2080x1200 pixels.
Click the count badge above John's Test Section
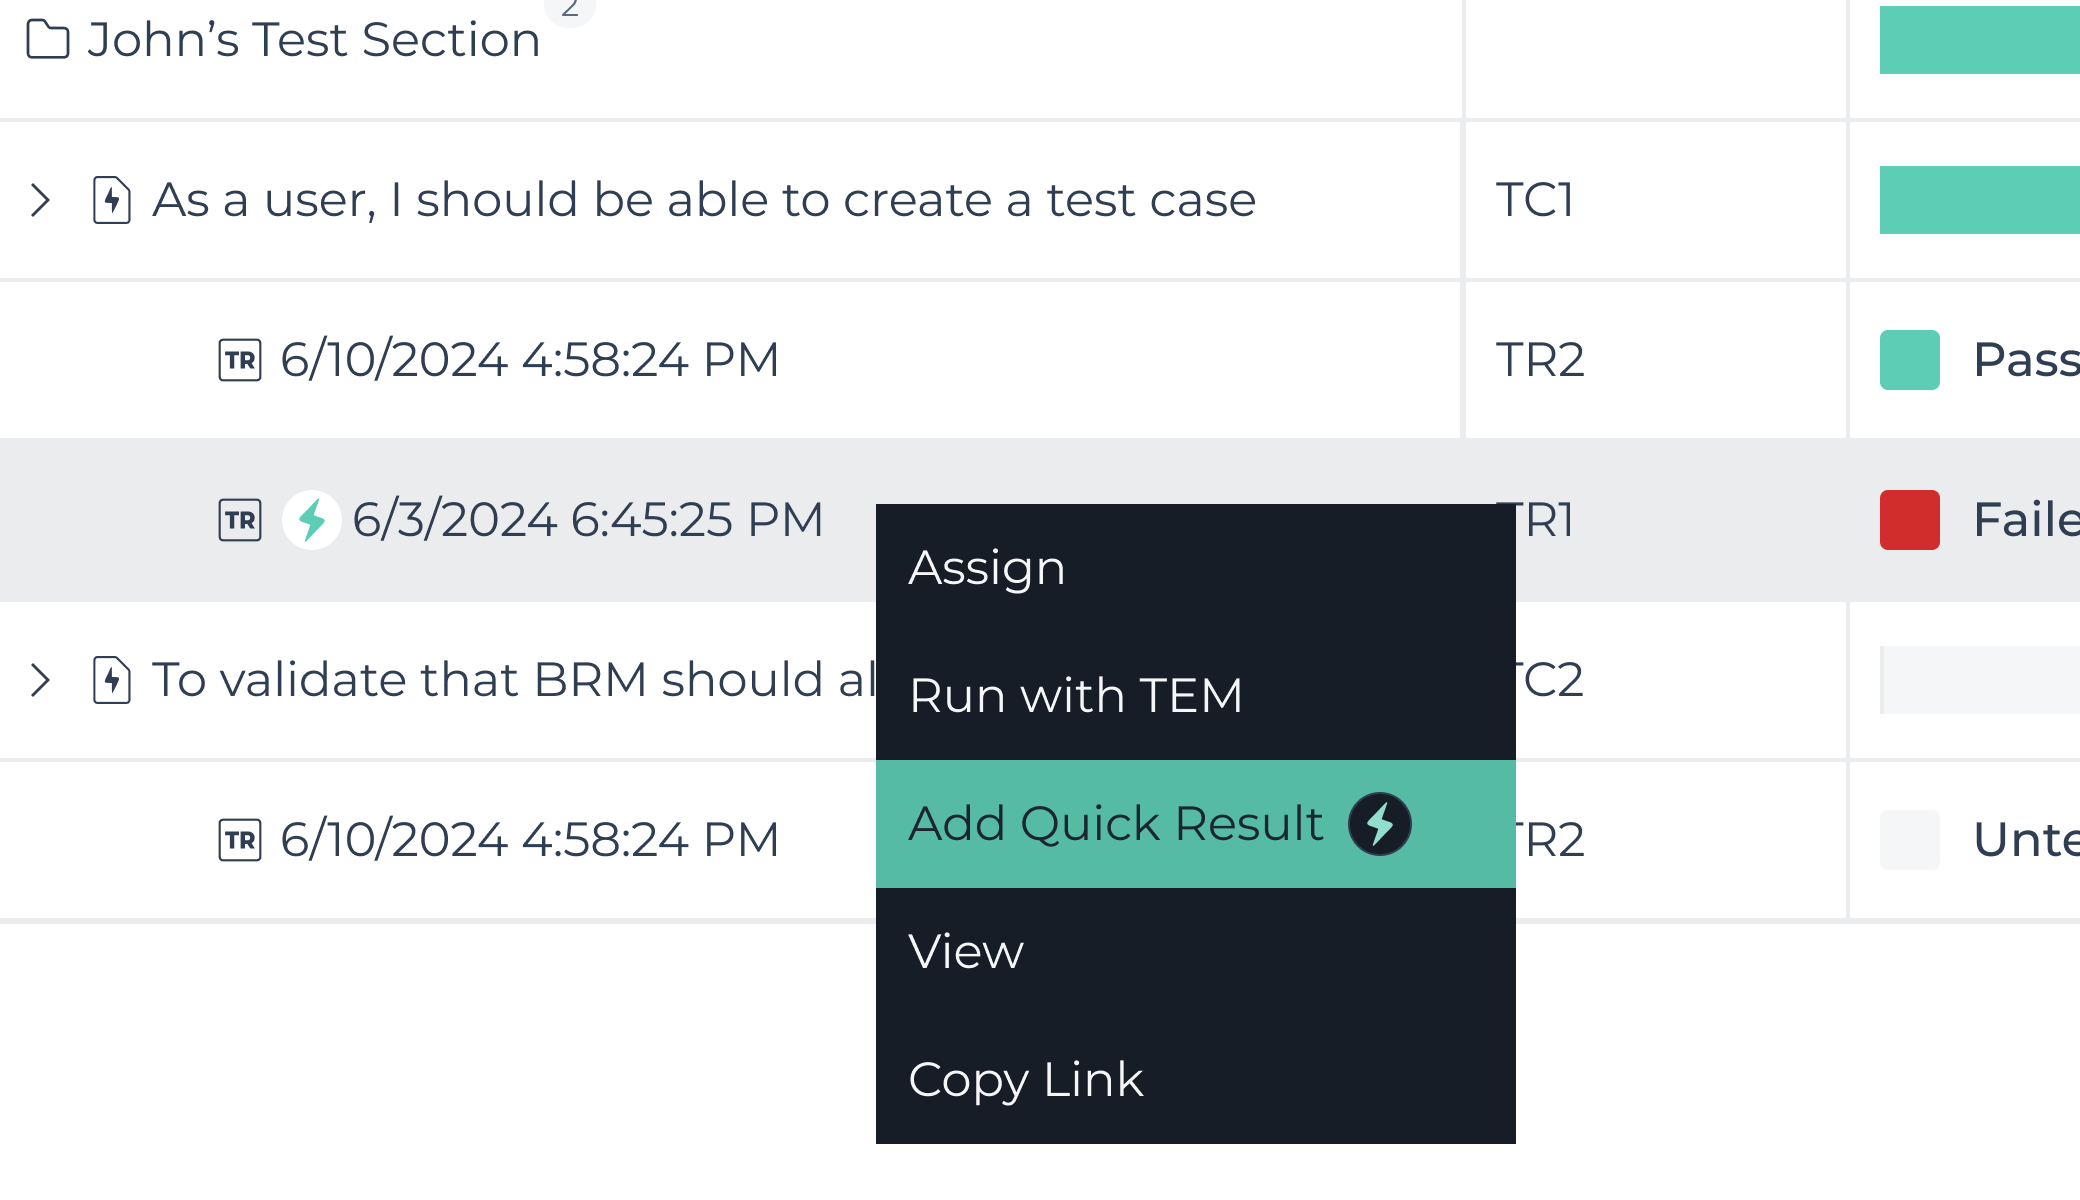(568, 8)
